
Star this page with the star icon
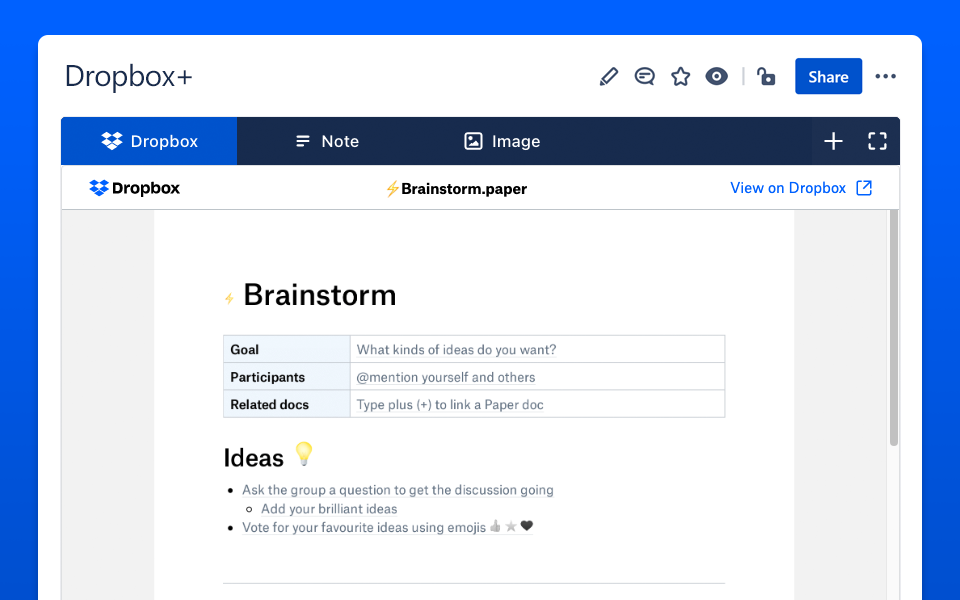680,77
